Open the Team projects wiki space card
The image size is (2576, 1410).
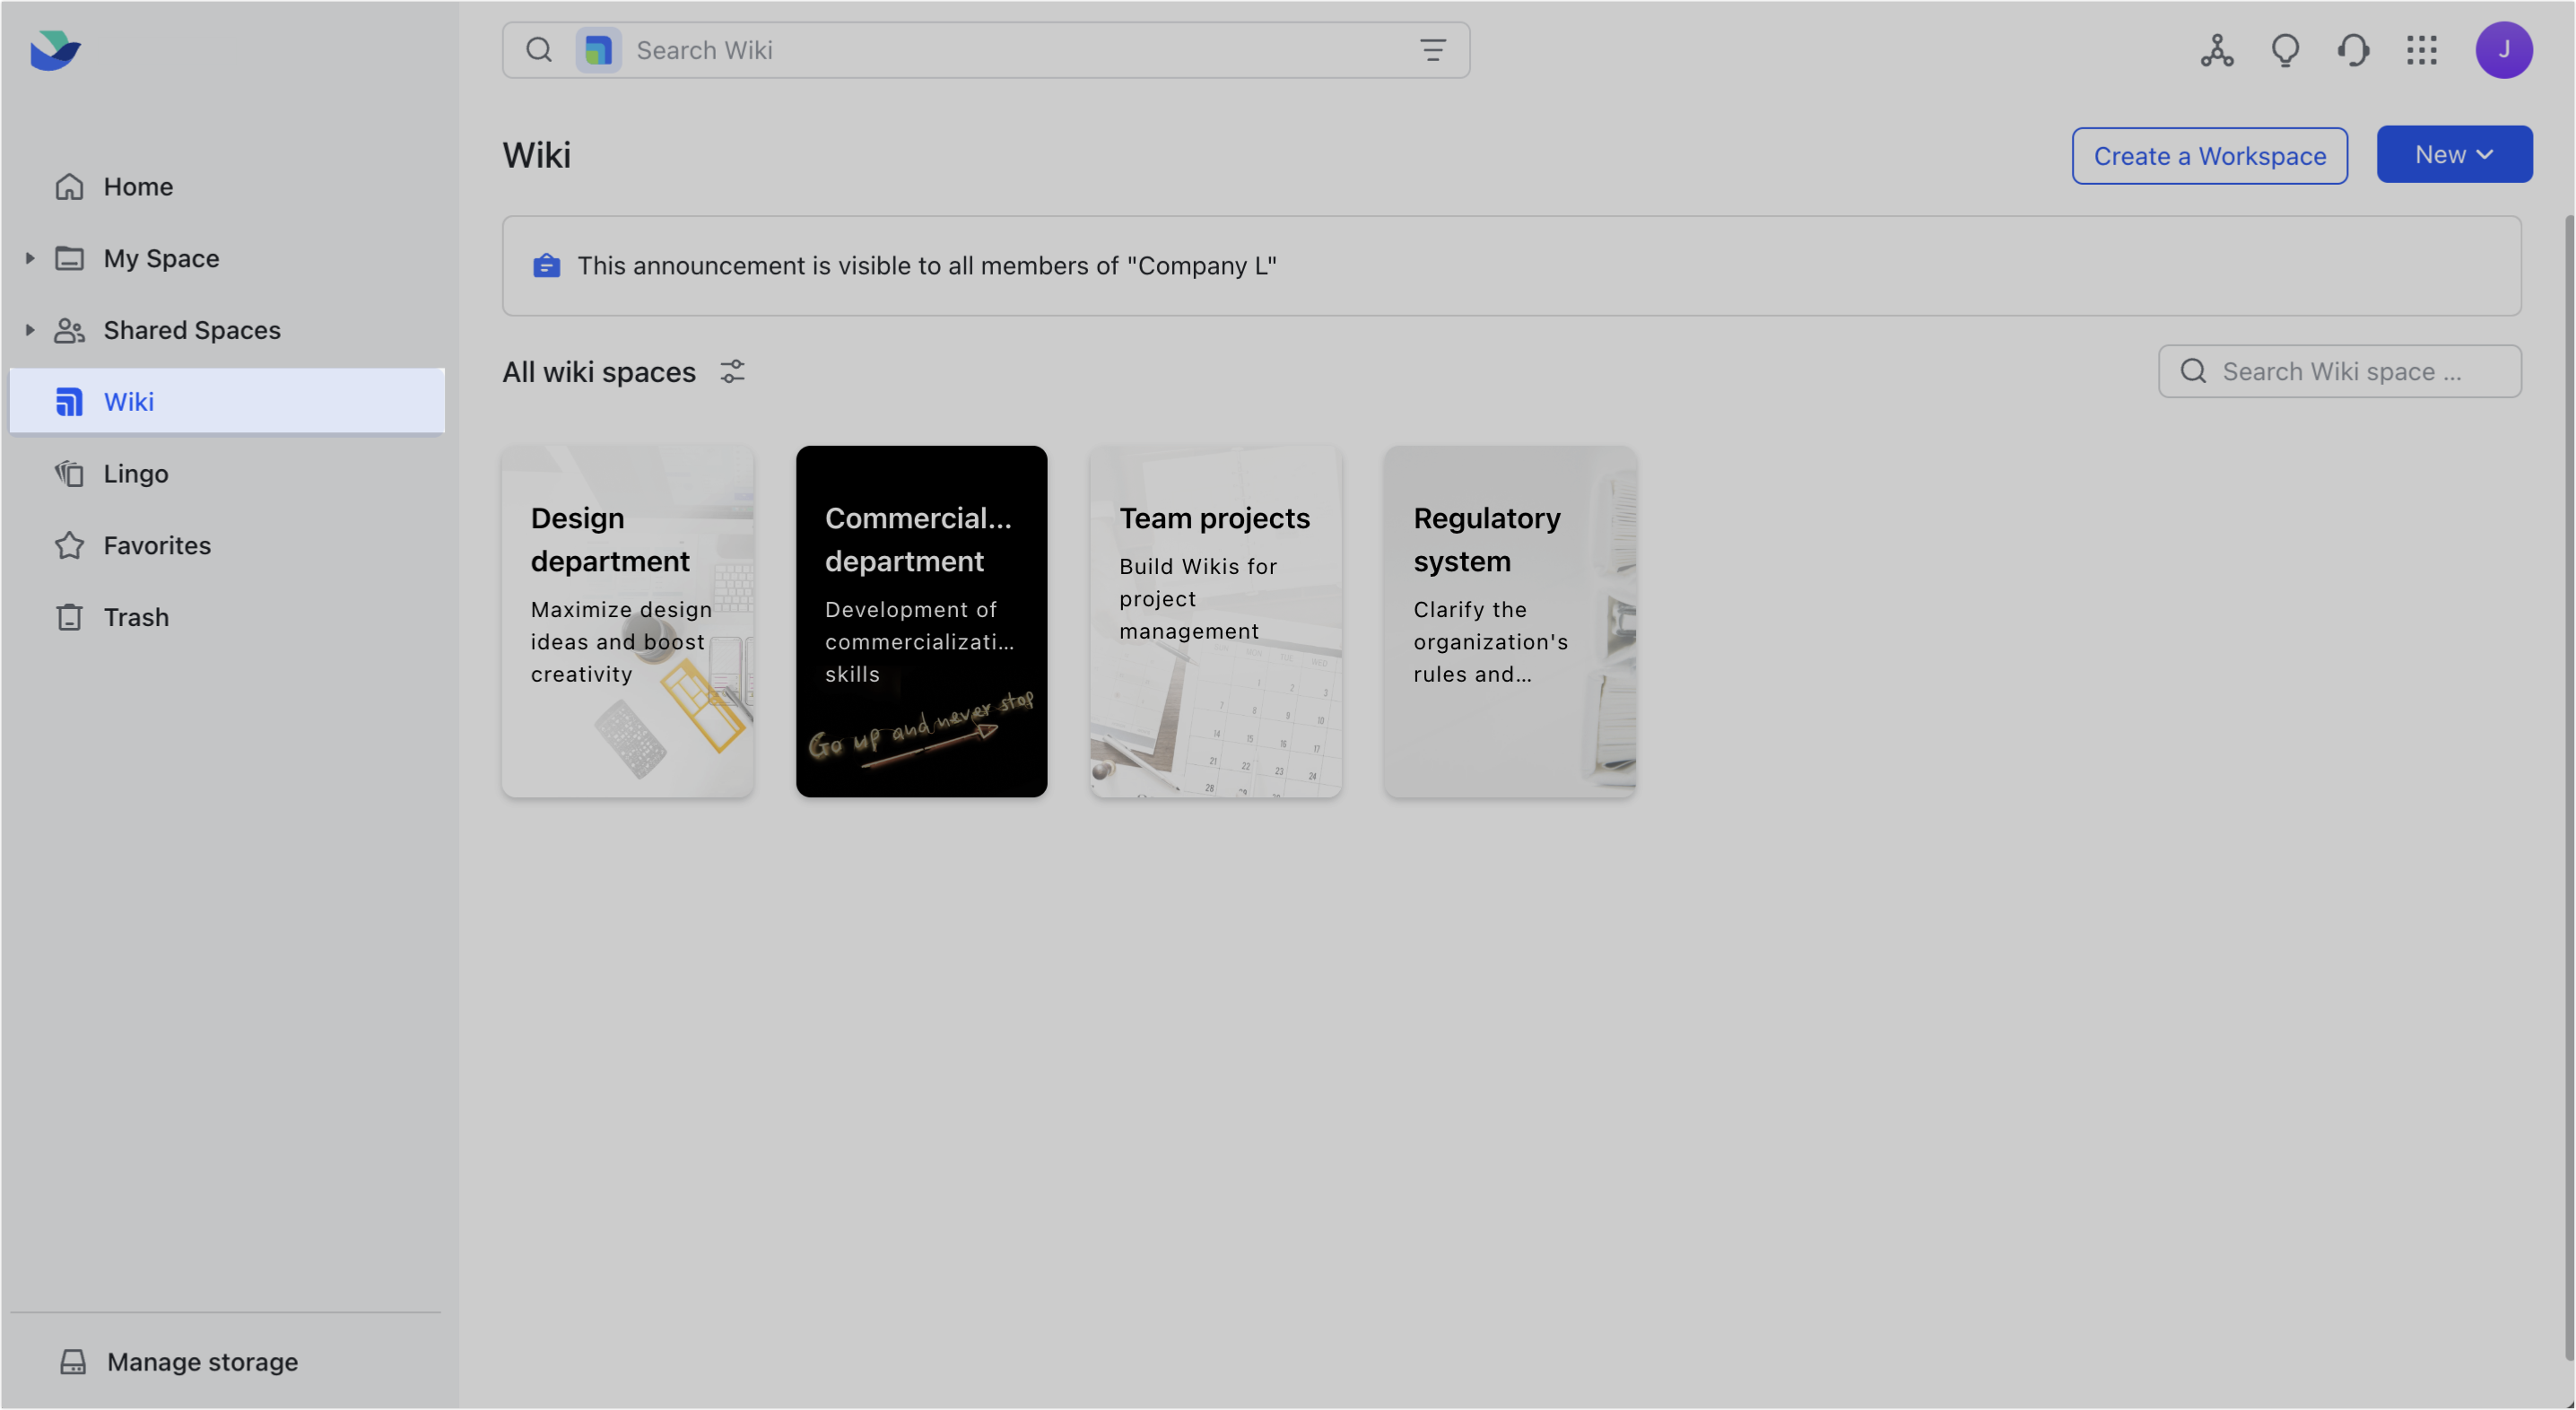[1215, 621]
